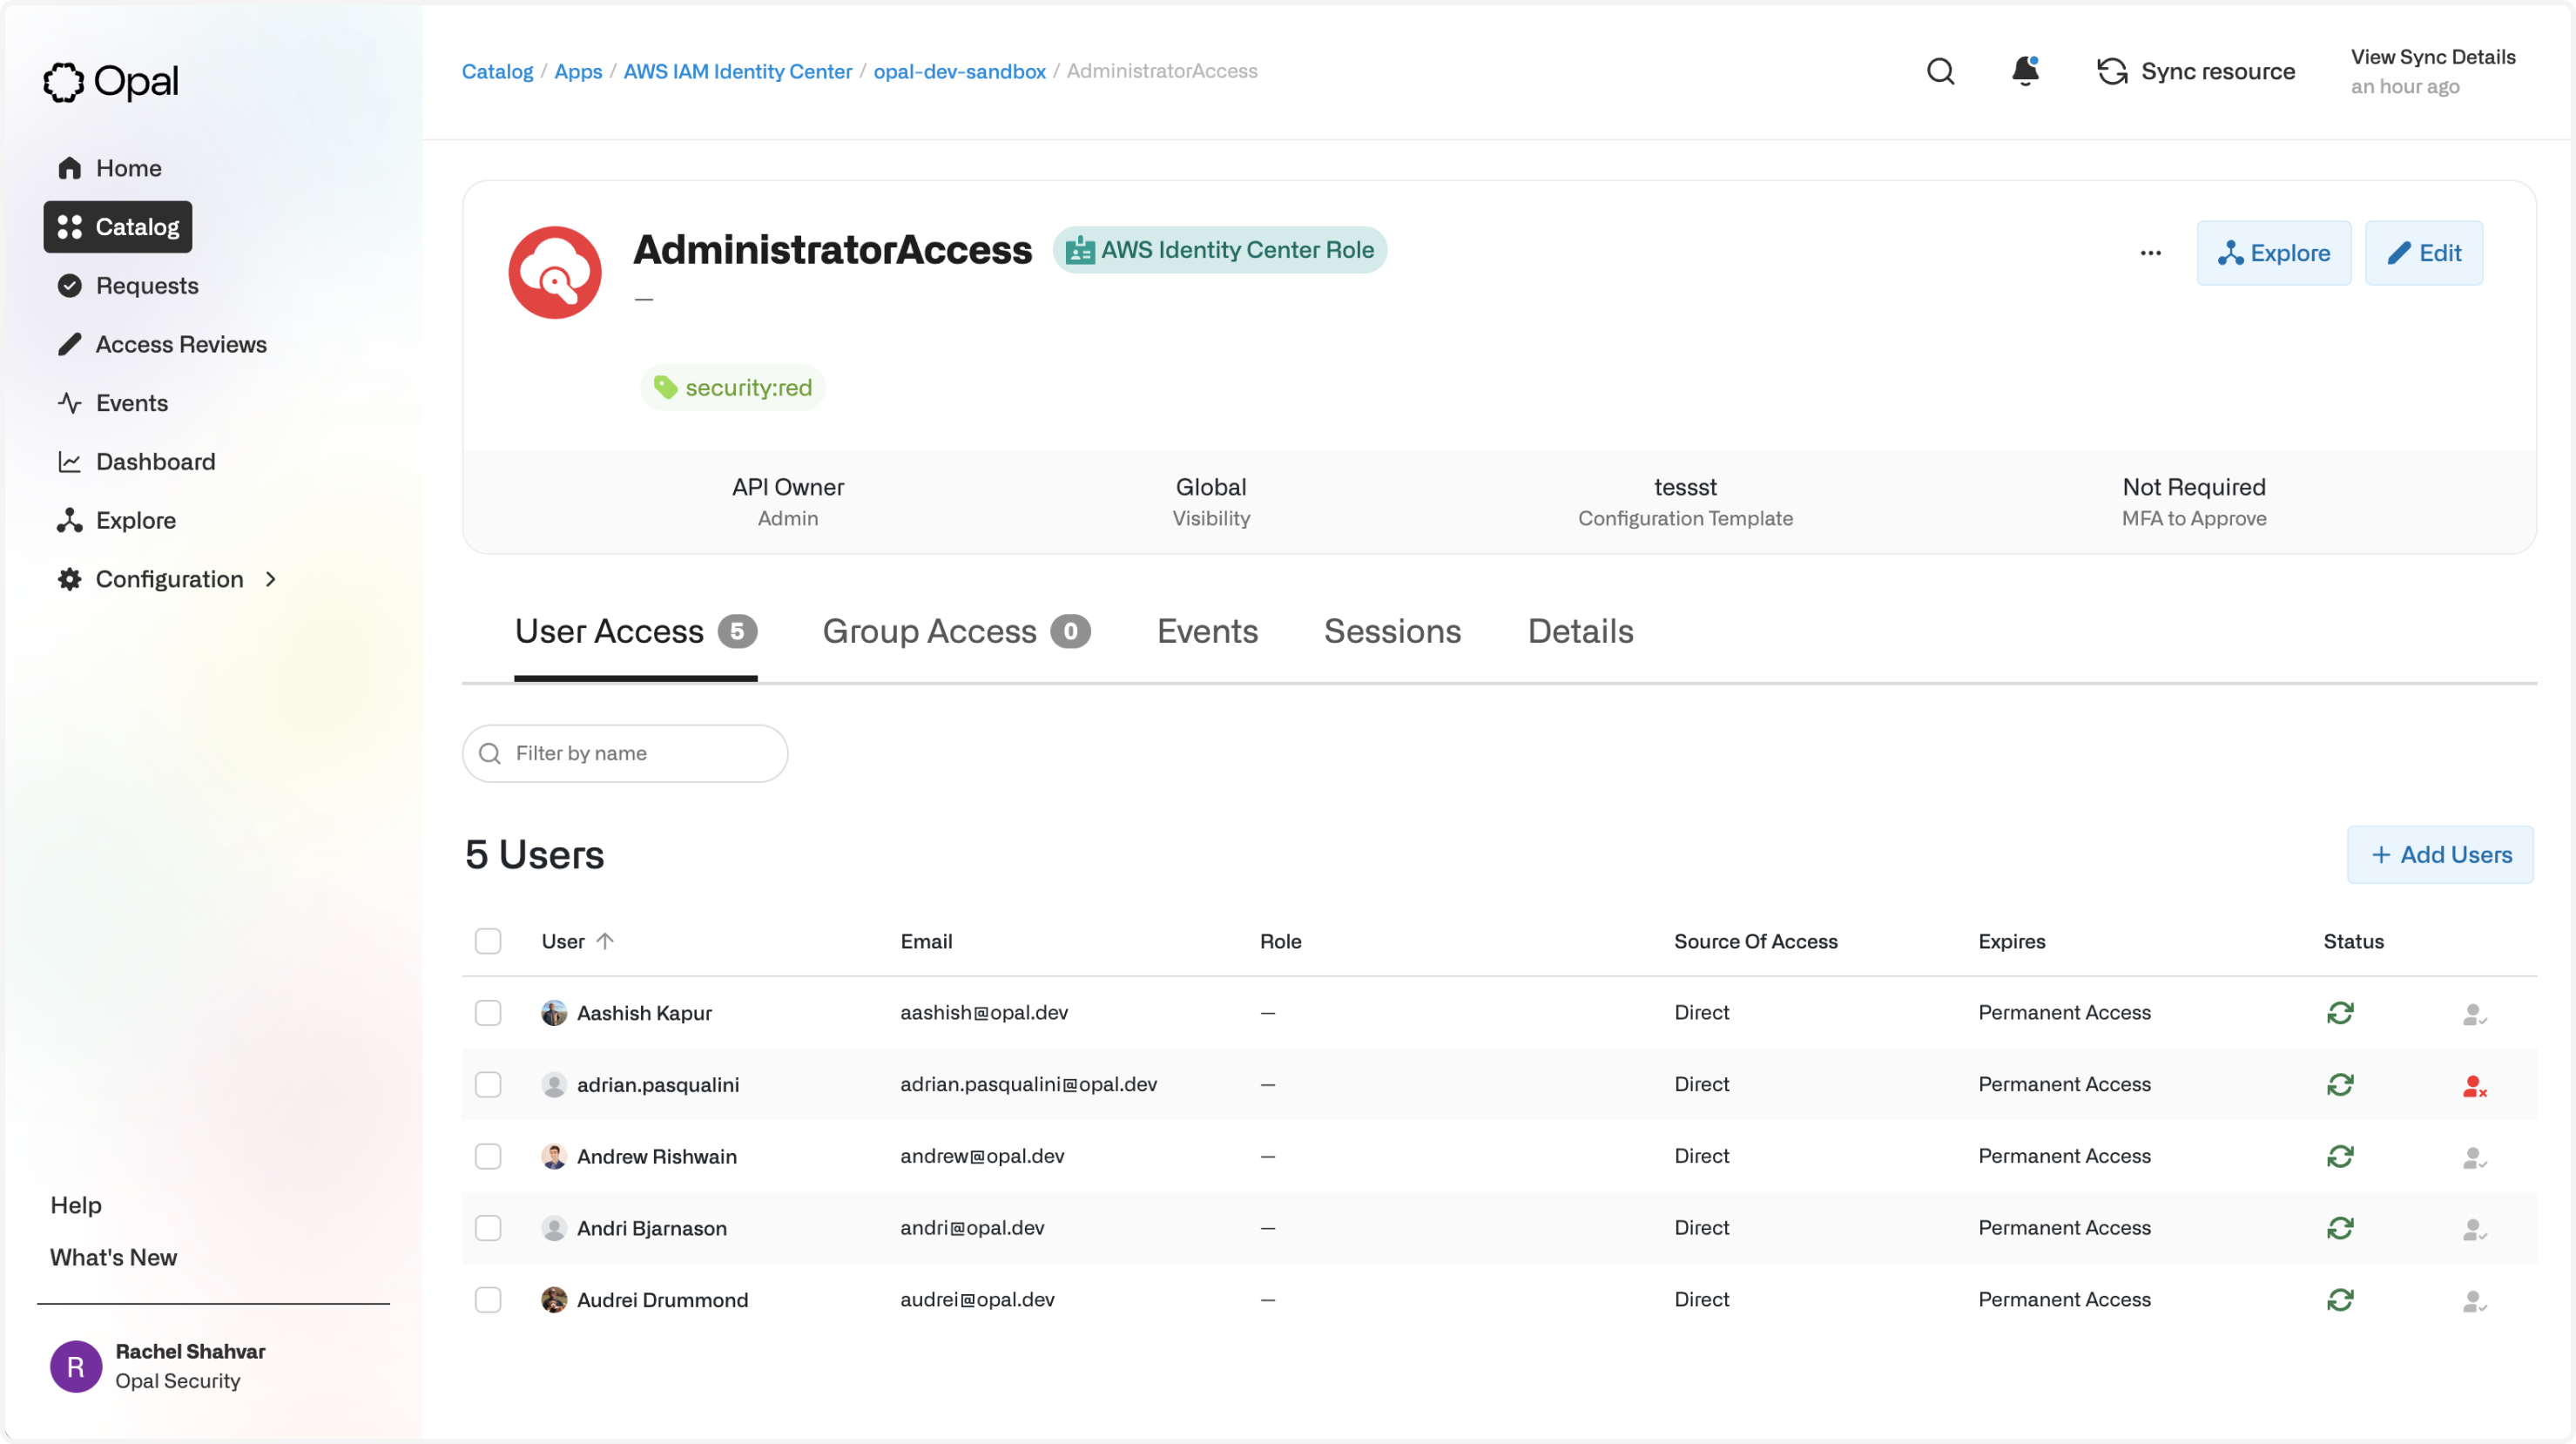Image resolution: width=2576 pixels, height=1444 pixels.
Task: Click the Source Of Access column header
Action: click(x=1756, y=941)
